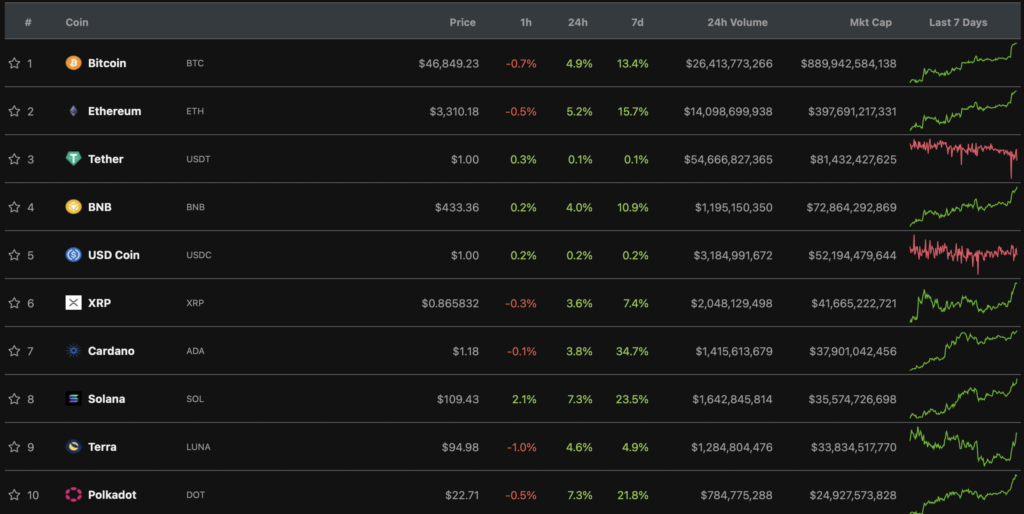
Task: Sort by the Mkt Cap header
Action: (x=871, y=22)
